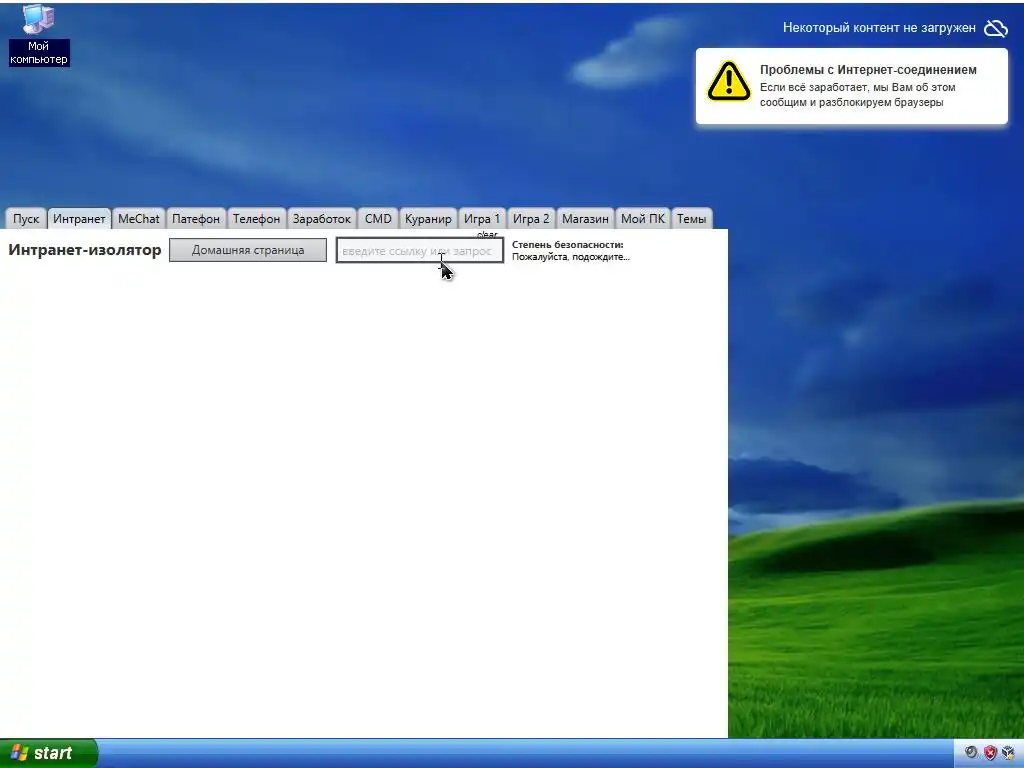Click the red security shield tray icon
The image size is (1024, 768).
pyautogui.click(x=990, y=752)
